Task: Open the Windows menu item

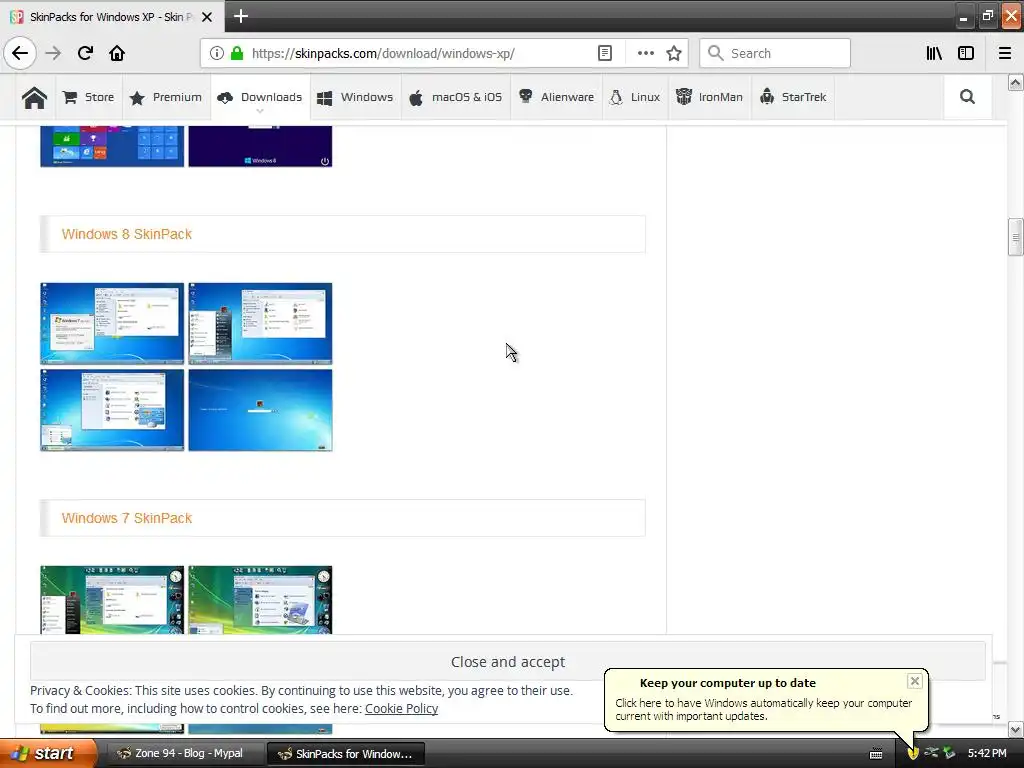Action: [355, 97]
